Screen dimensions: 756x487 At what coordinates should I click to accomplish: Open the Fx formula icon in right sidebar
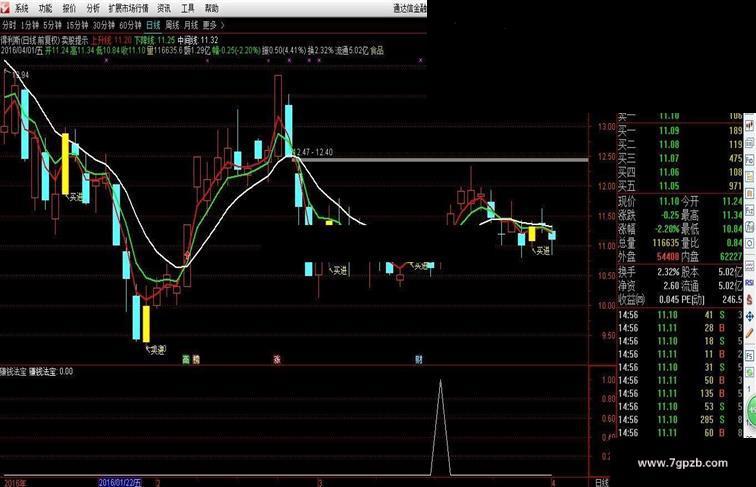750,210
